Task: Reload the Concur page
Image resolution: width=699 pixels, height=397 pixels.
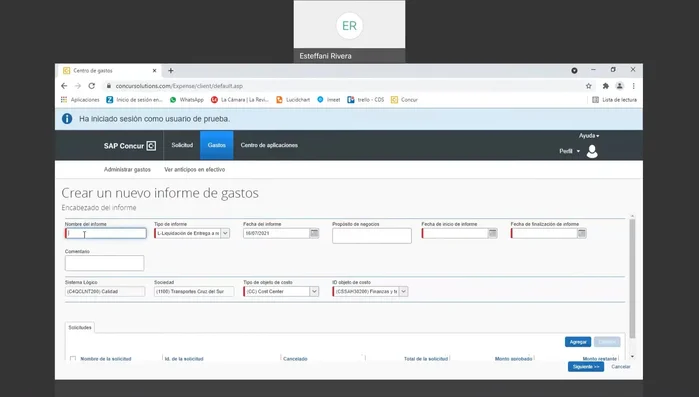Action: [91, 86]
